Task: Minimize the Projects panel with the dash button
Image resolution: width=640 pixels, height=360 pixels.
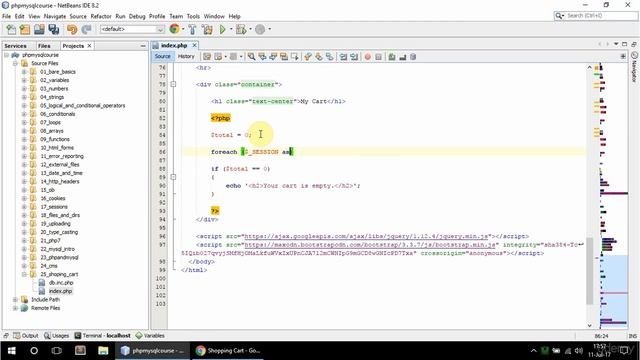Action: click(143, 46)
